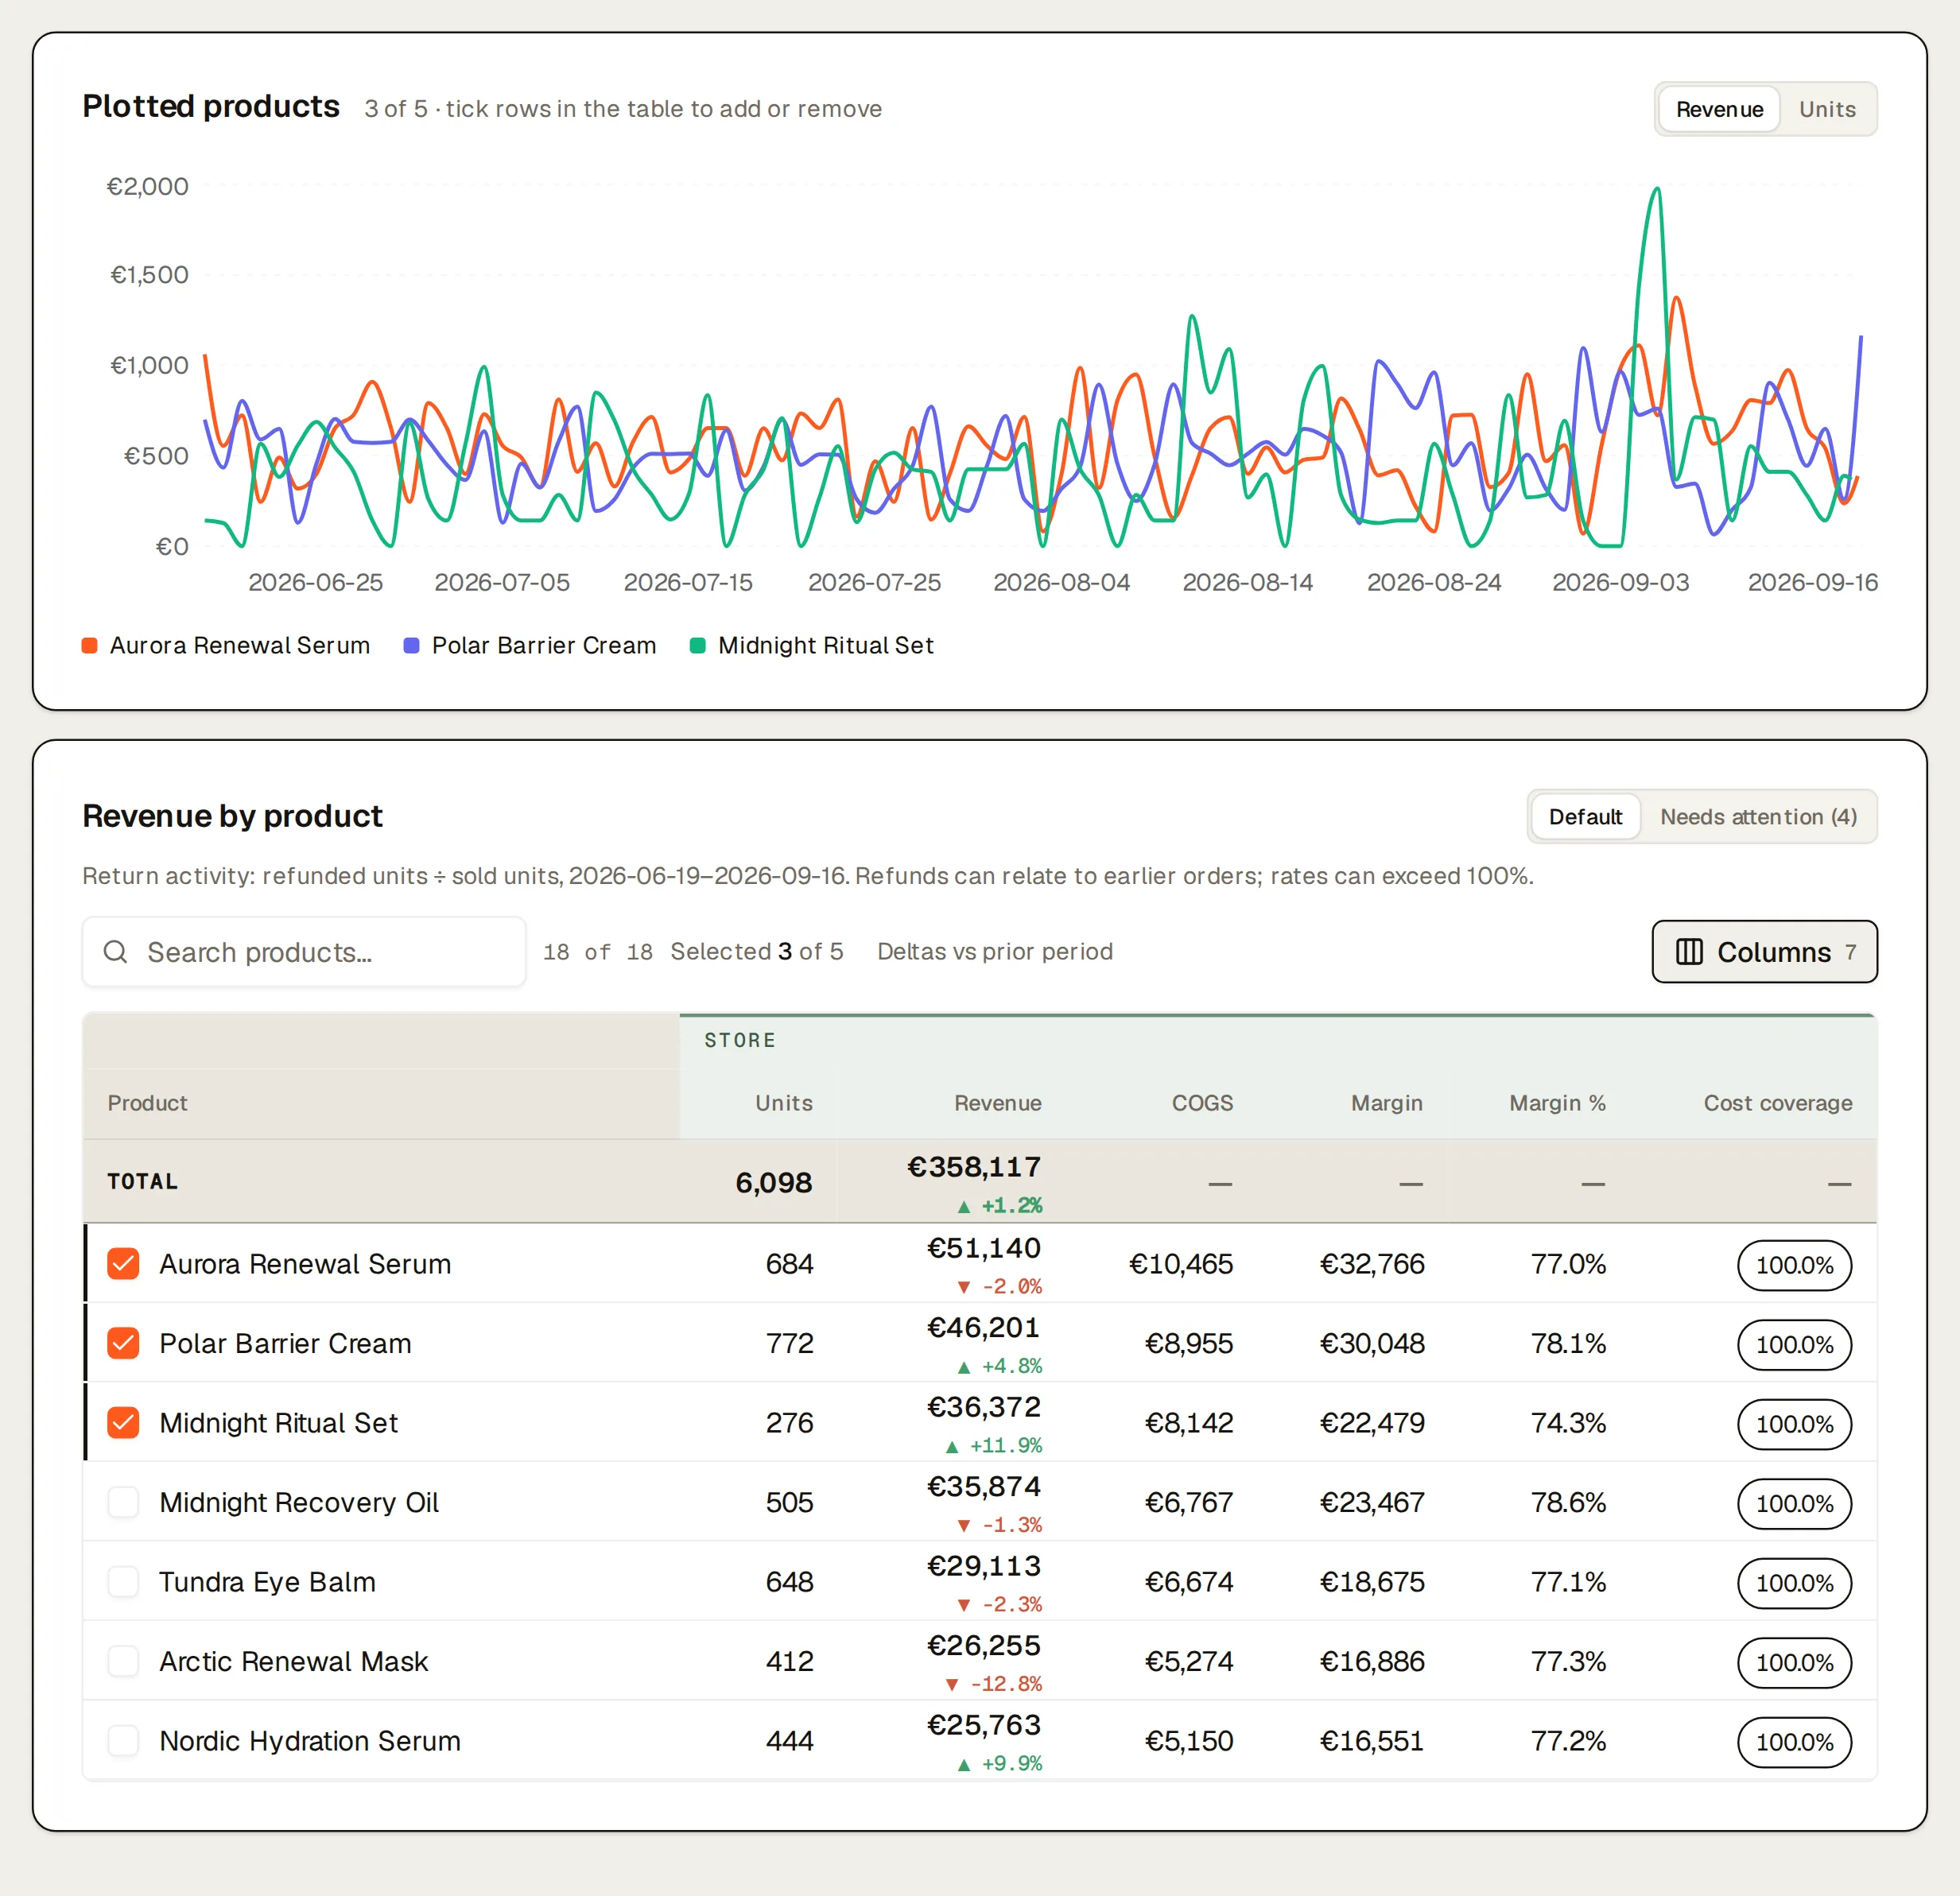Sort by the COGS column header
This screenshot has height=1896, width=1960.
pyautogui.click(x=1202, y=1103)
